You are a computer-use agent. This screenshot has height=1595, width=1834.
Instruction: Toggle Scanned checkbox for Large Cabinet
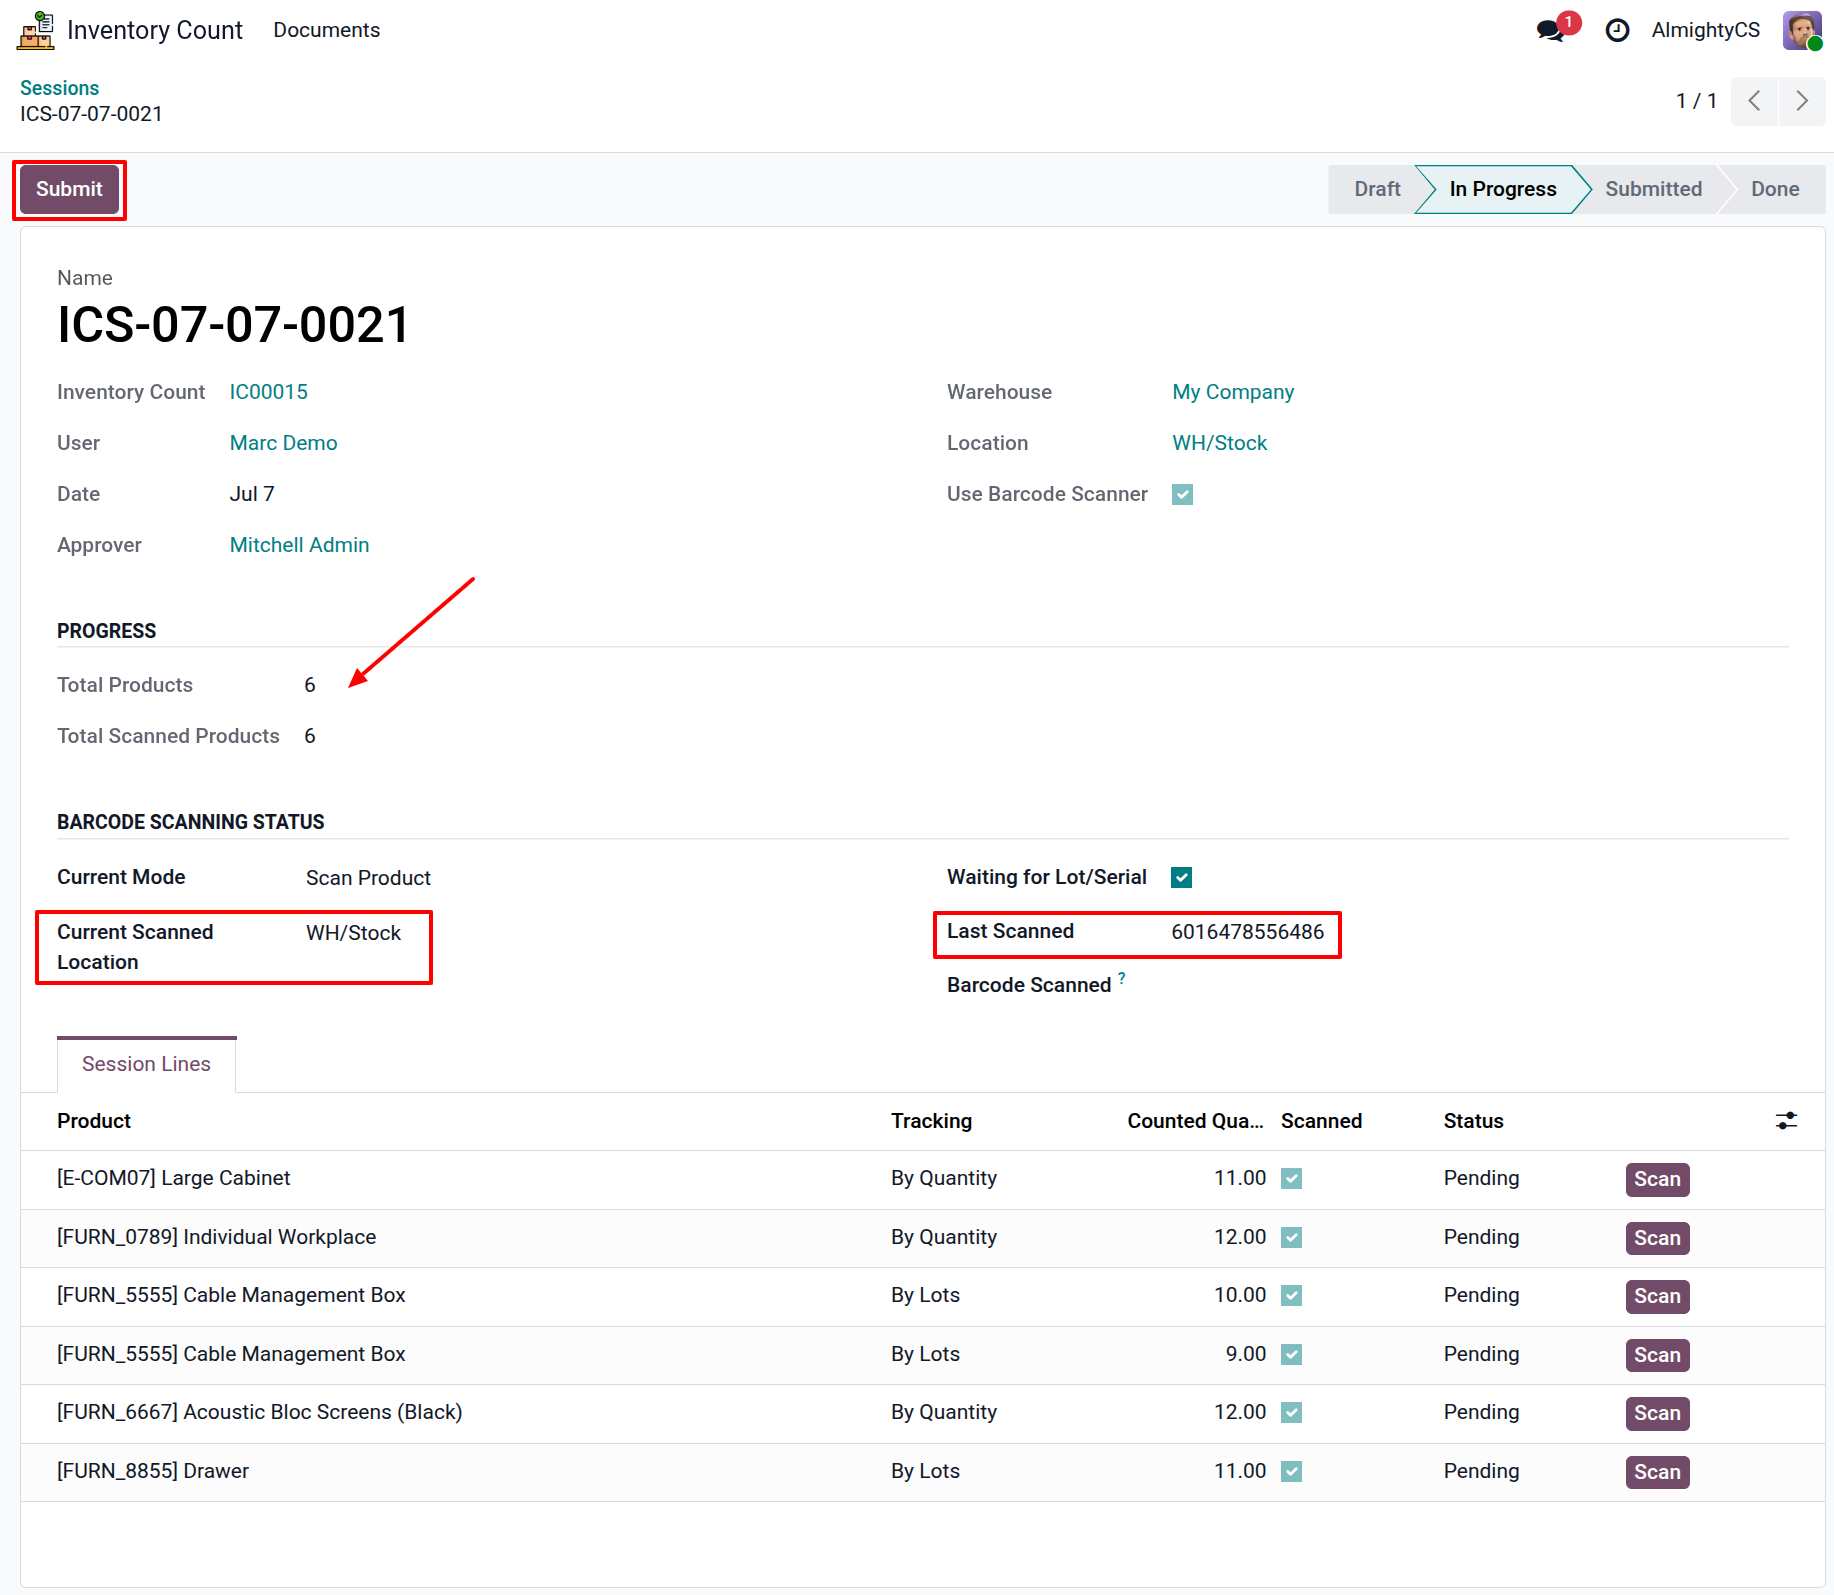(1292, 1179)
